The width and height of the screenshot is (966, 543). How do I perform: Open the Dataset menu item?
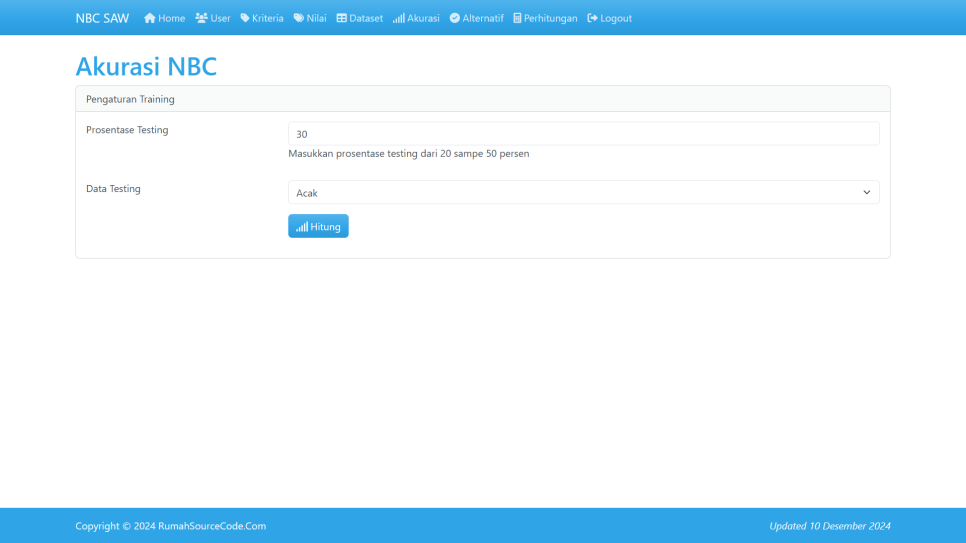pos(366,18)
